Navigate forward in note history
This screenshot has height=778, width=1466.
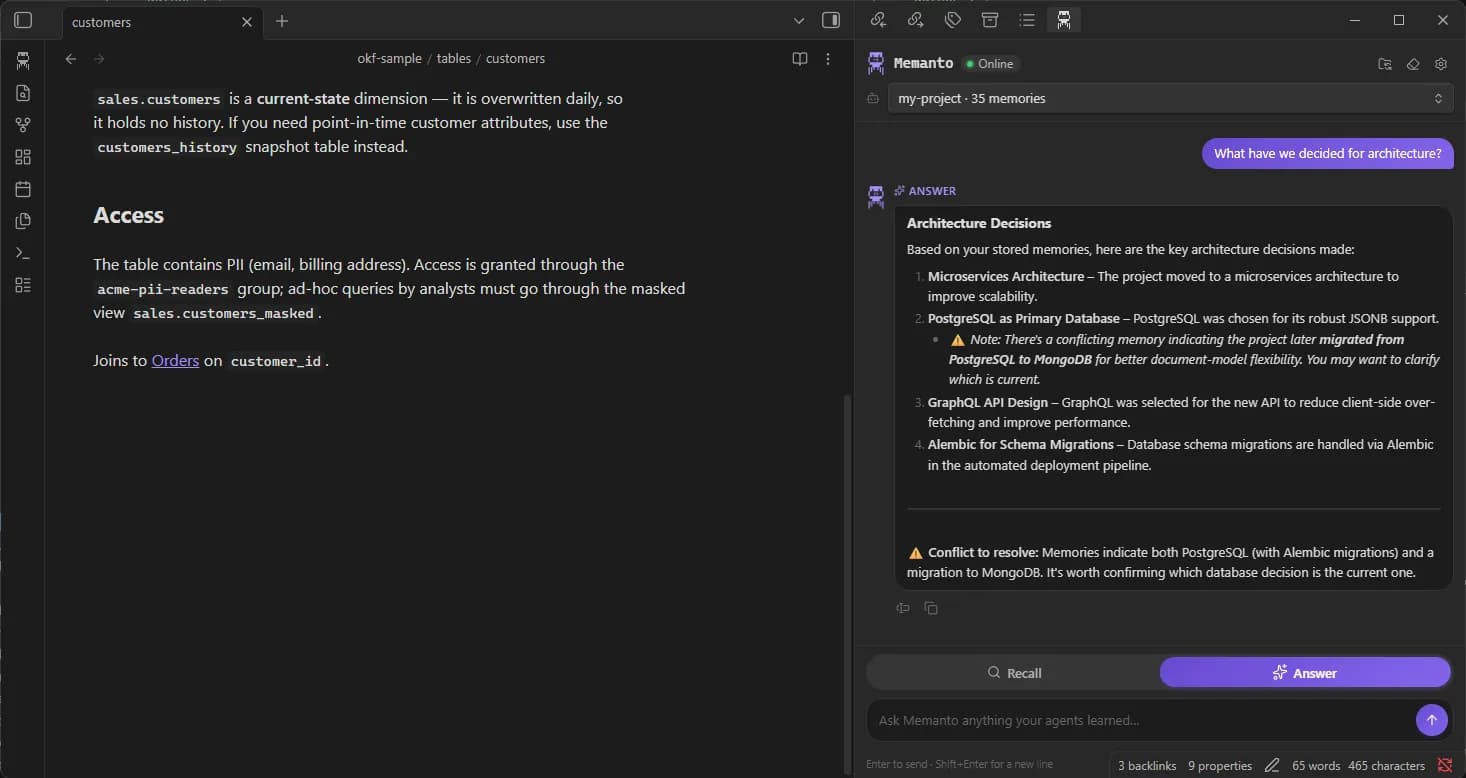coord(99,59)
